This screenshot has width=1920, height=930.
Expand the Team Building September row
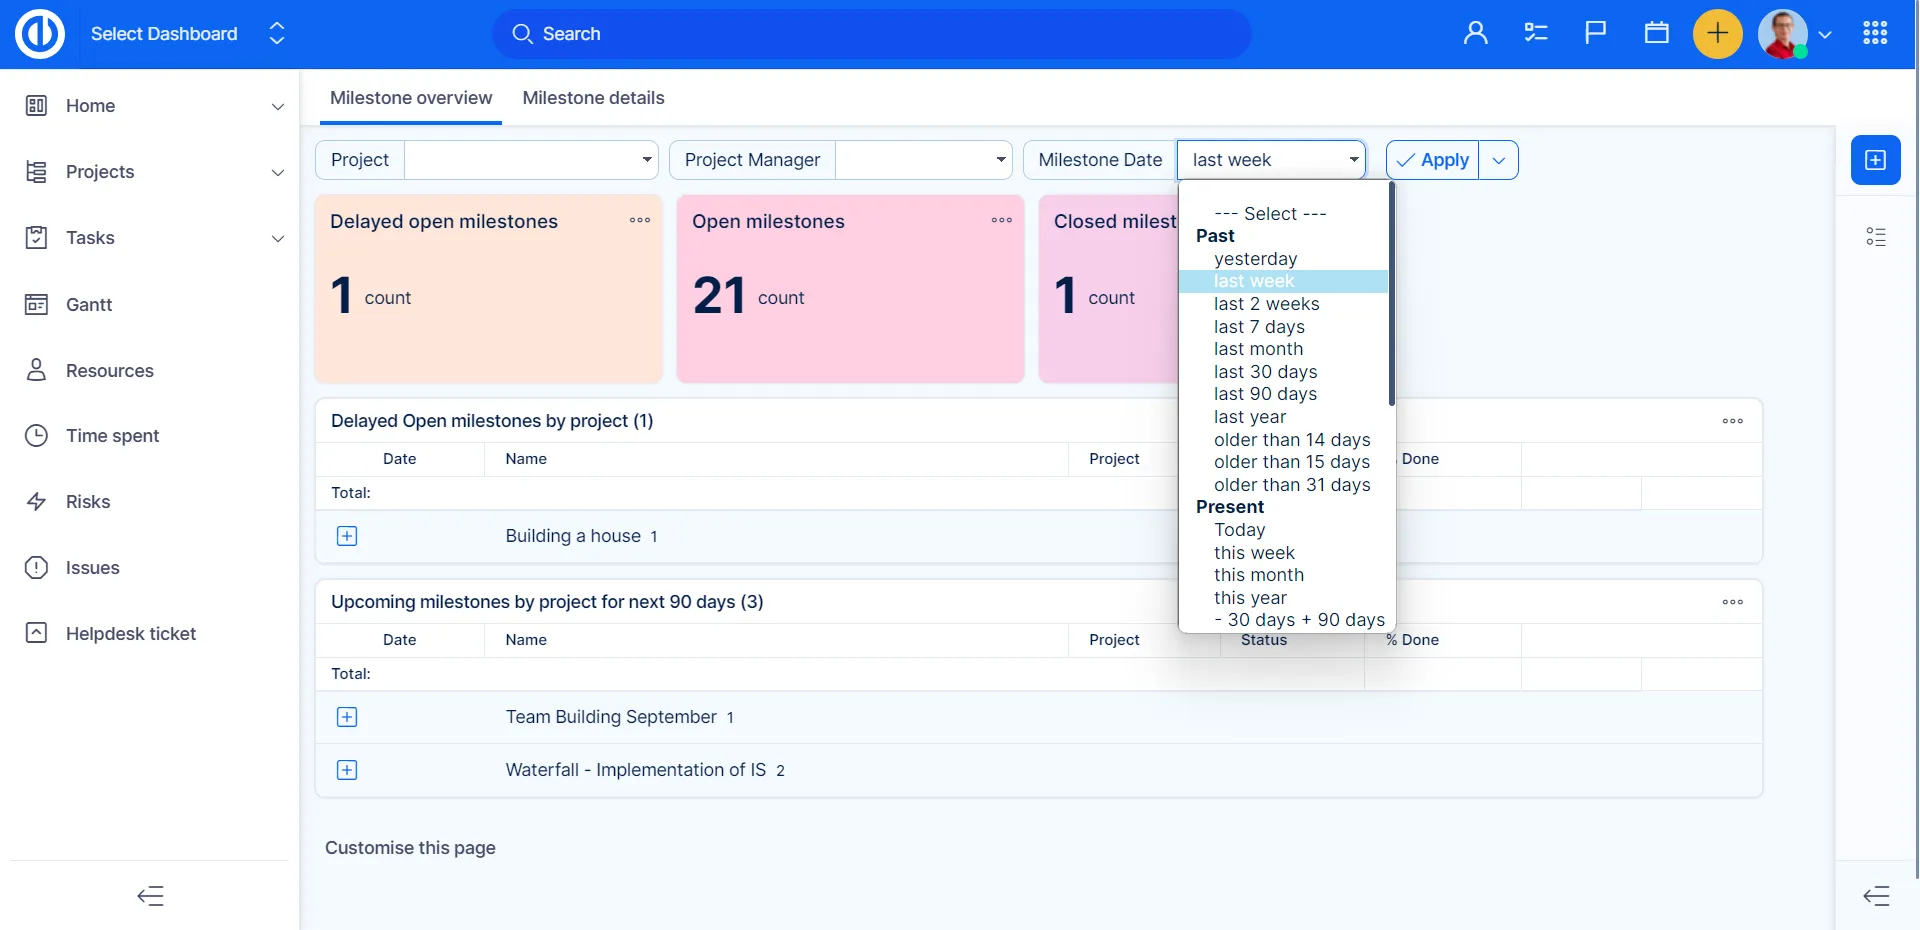click(347, 717)
